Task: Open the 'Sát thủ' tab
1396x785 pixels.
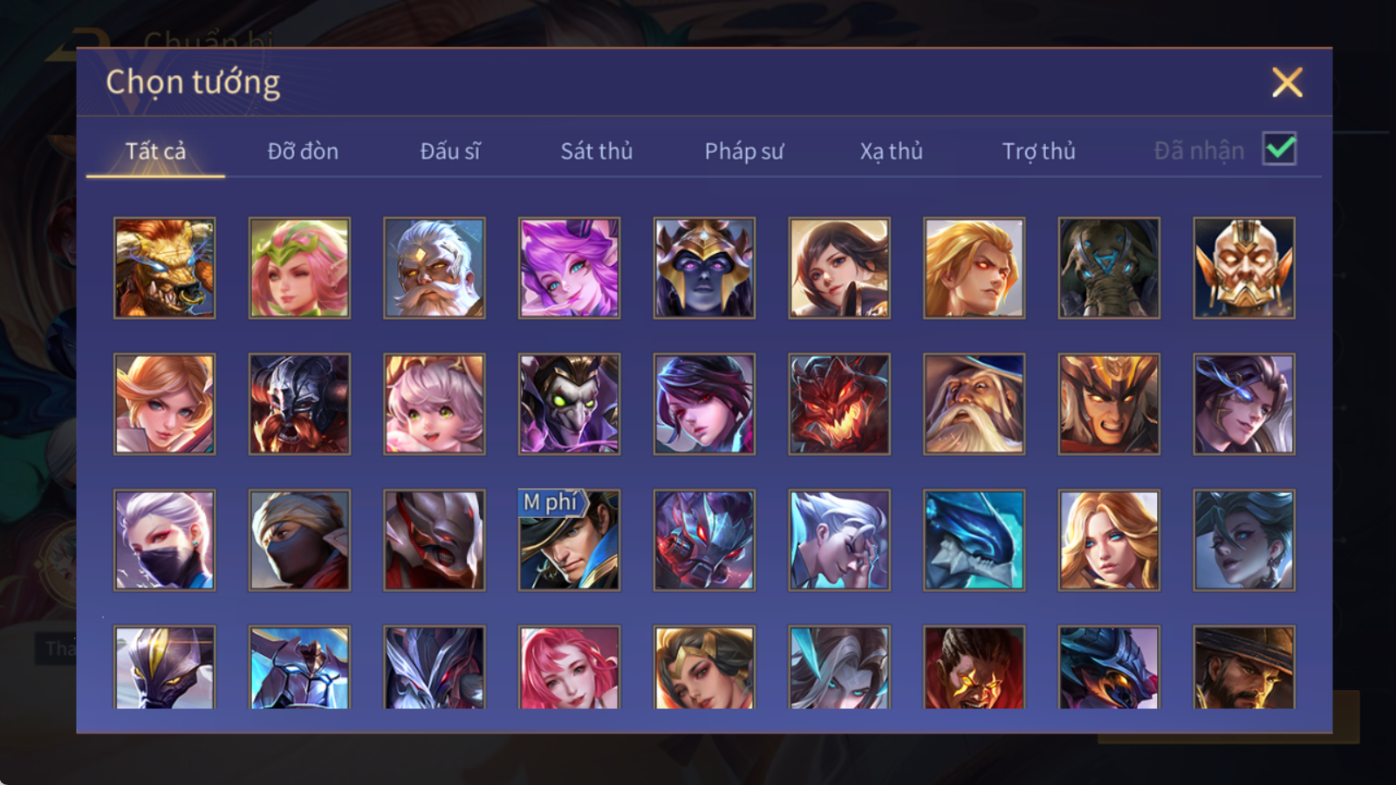Action: click(596, 151)
